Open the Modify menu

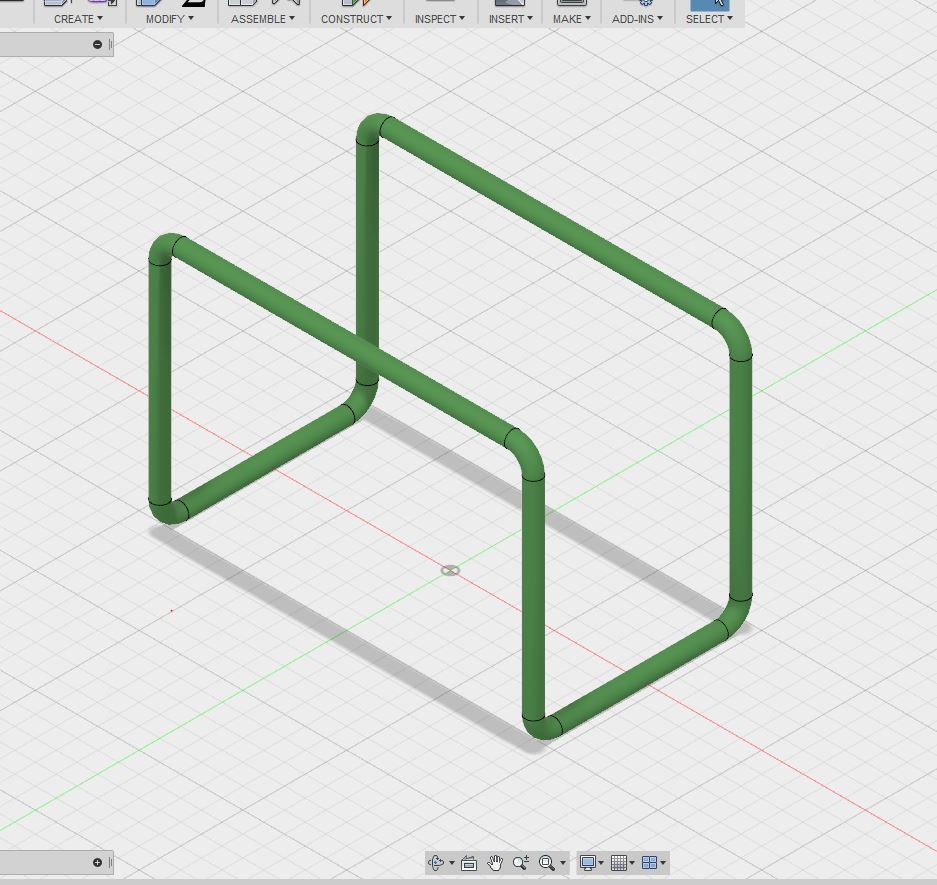tap(169, 19)
